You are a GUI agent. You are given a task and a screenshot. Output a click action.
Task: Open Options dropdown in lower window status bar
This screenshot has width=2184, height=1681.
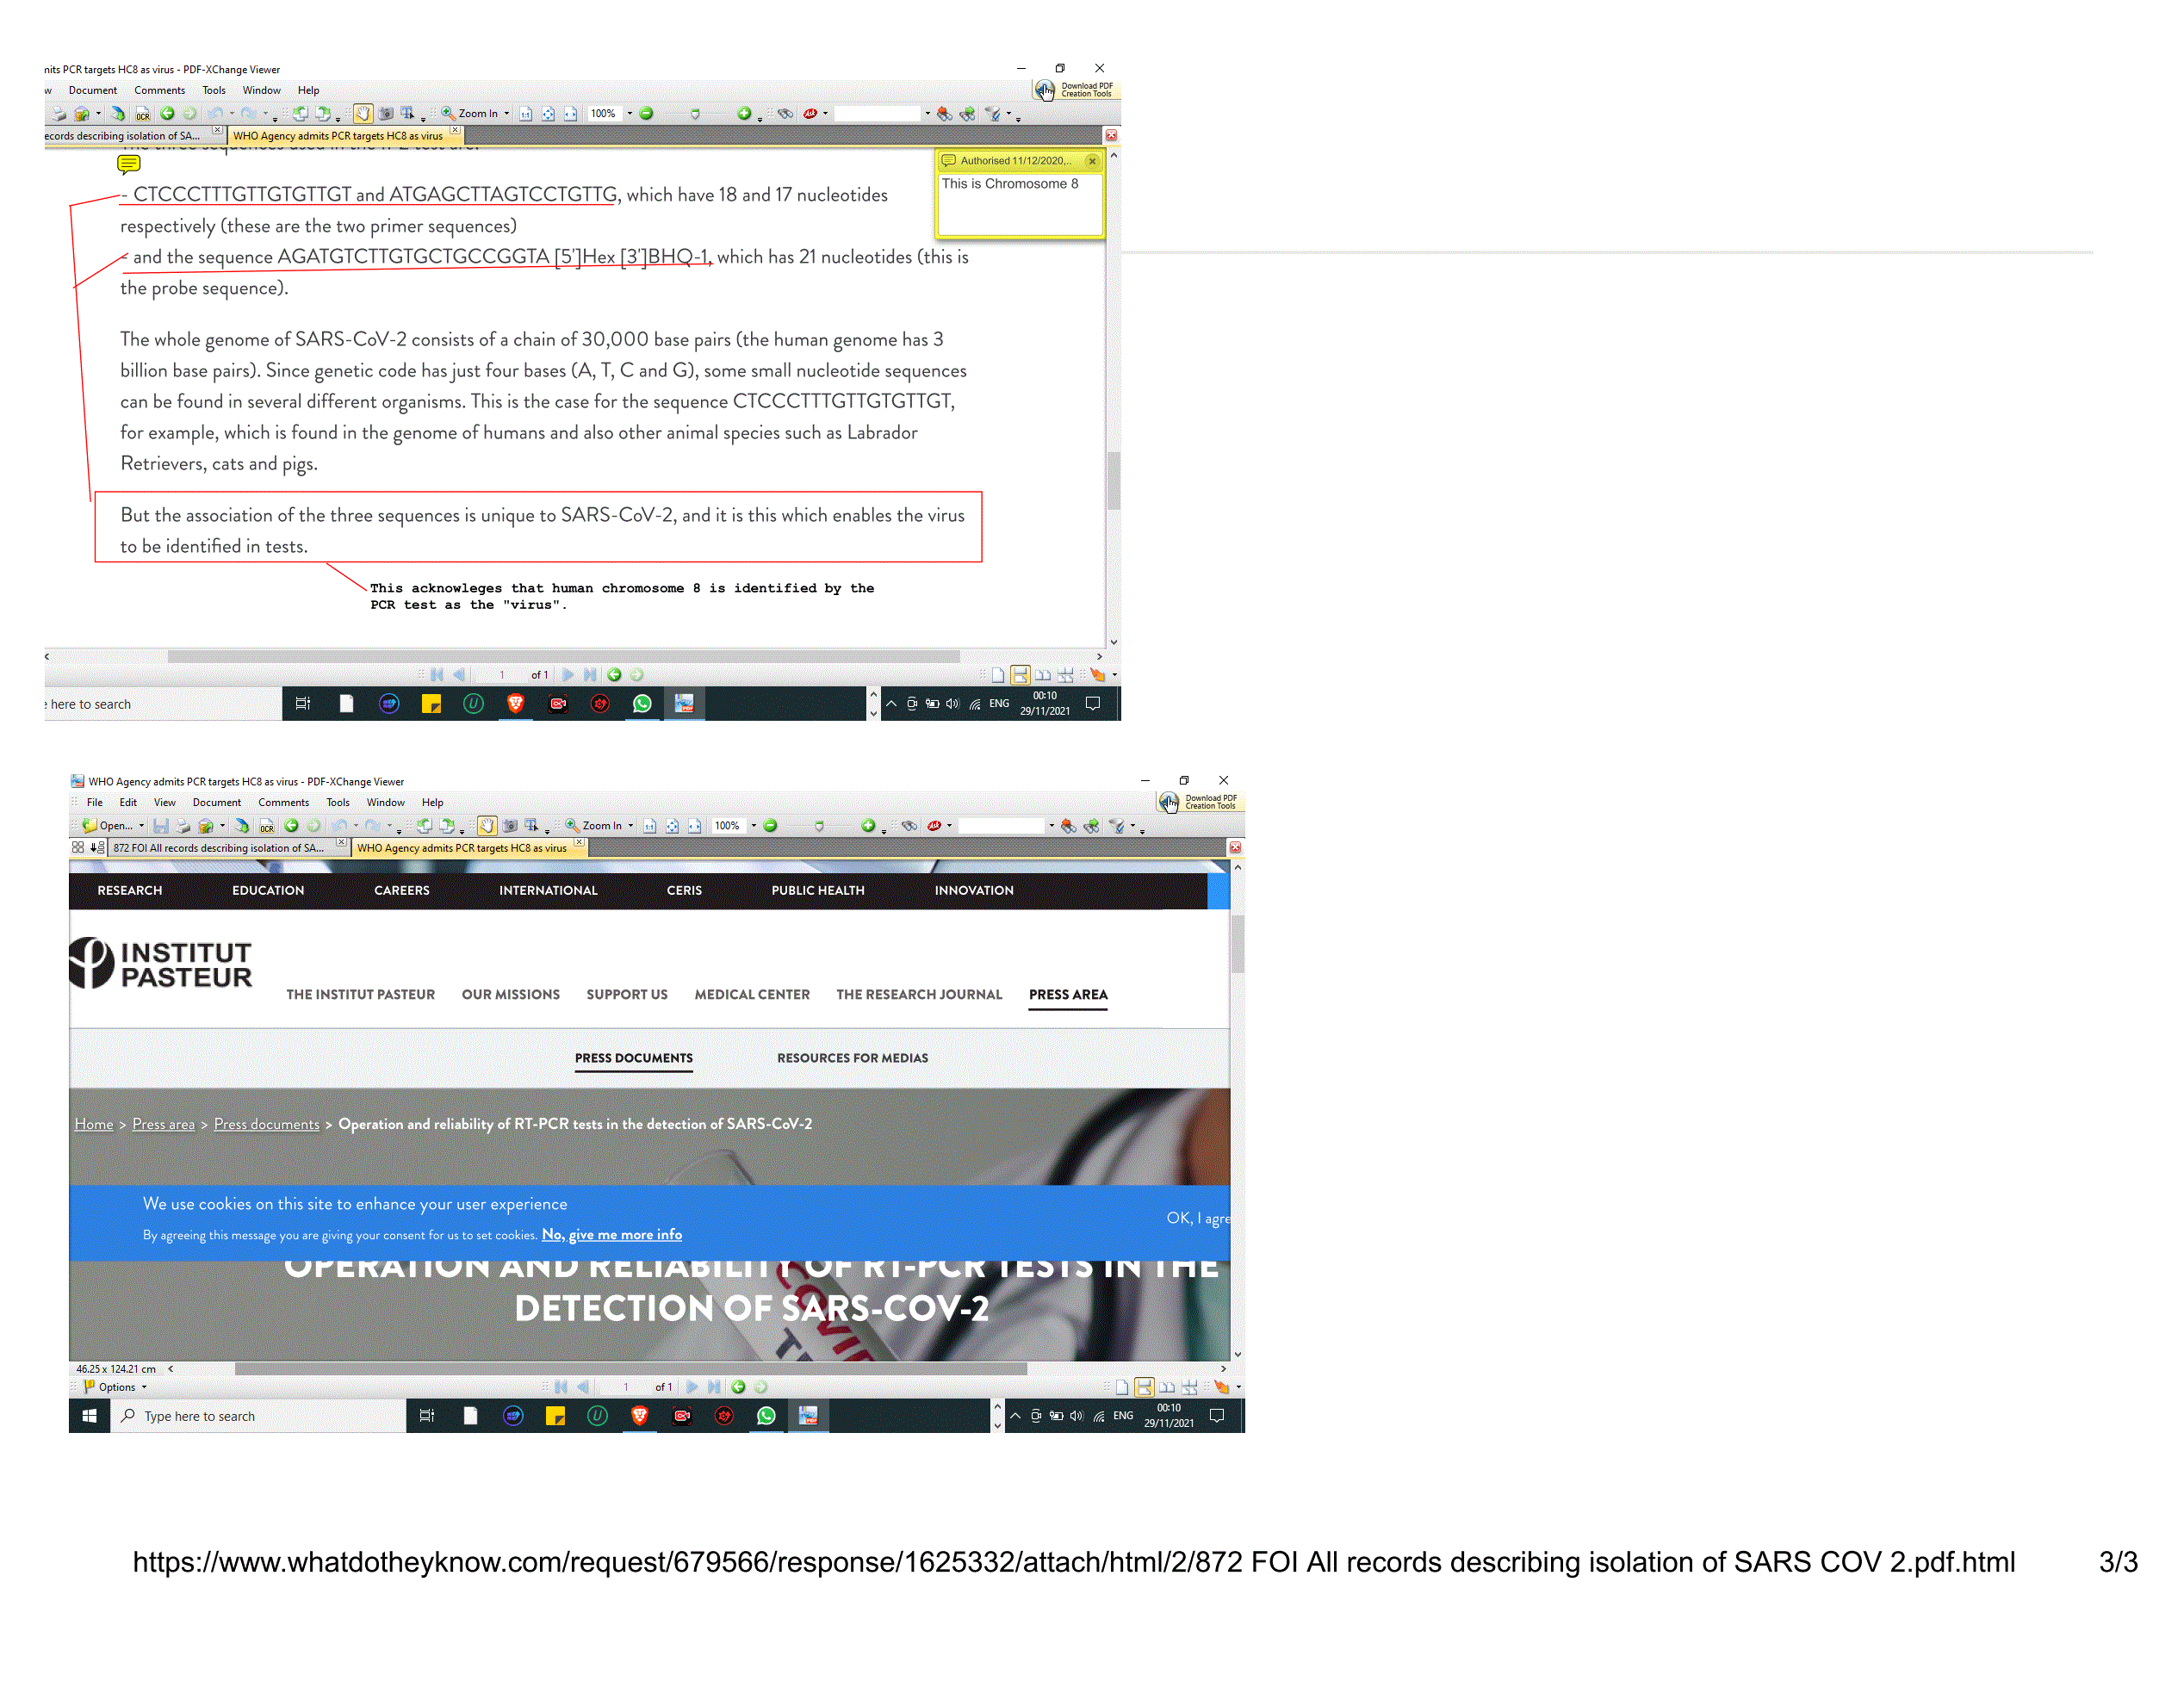116,1387
